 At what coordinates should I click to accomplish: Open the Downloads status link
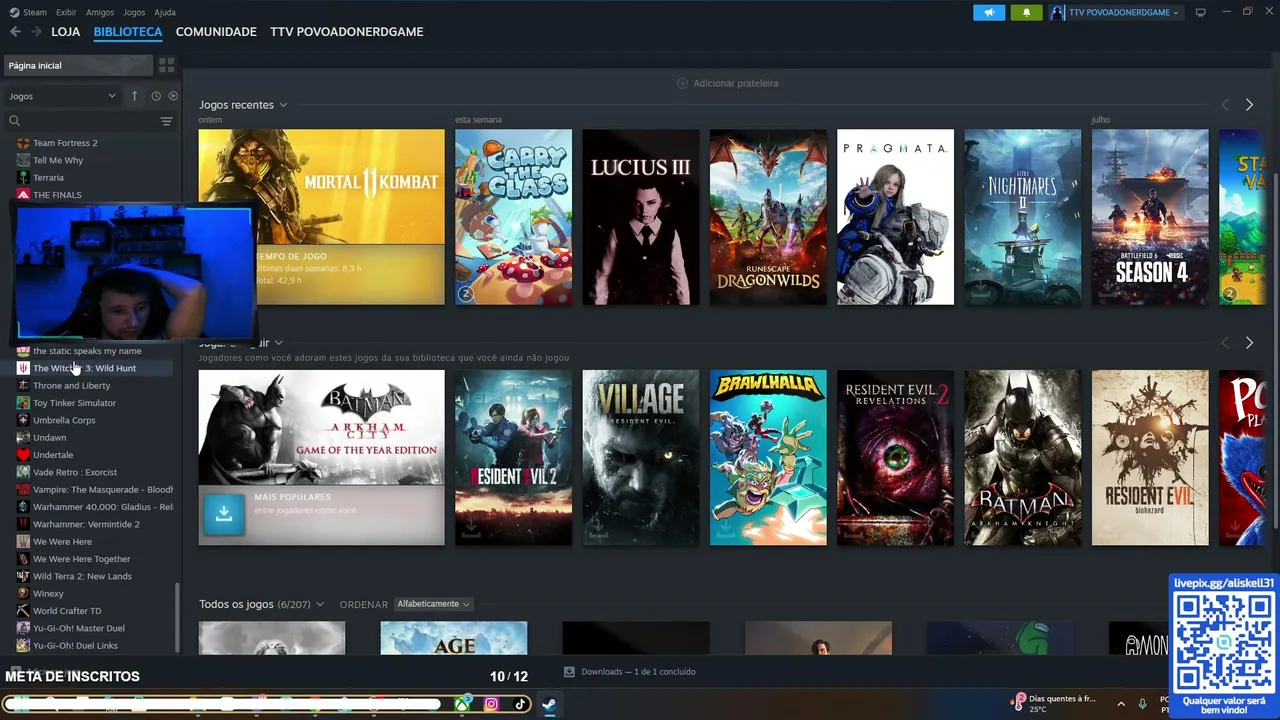click(x=638, y=672)
